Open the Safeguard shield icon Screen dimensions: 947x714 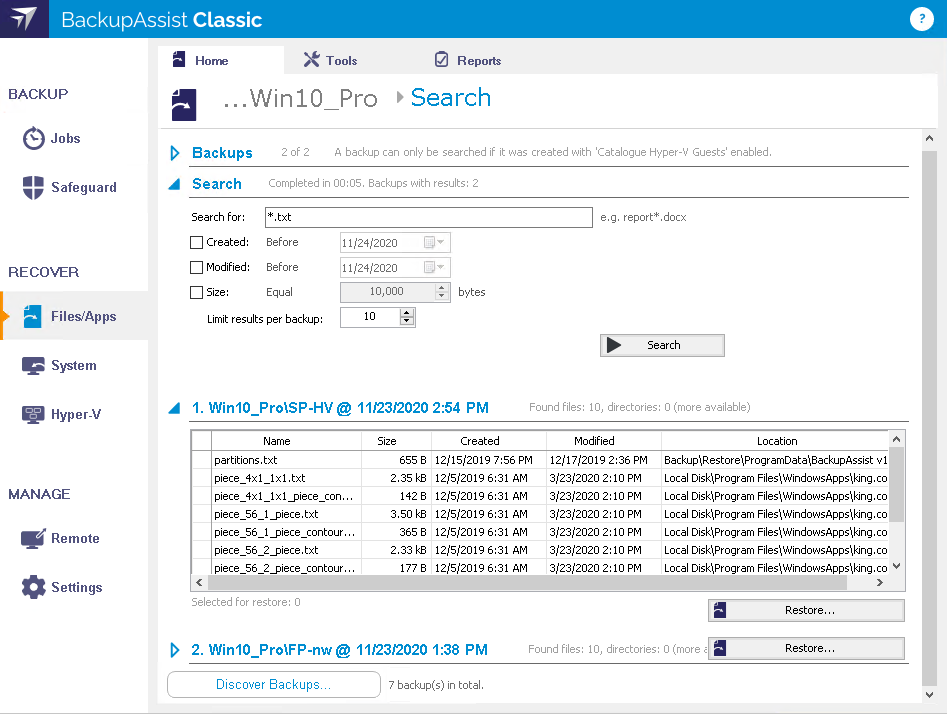click(x=34, y=187)
